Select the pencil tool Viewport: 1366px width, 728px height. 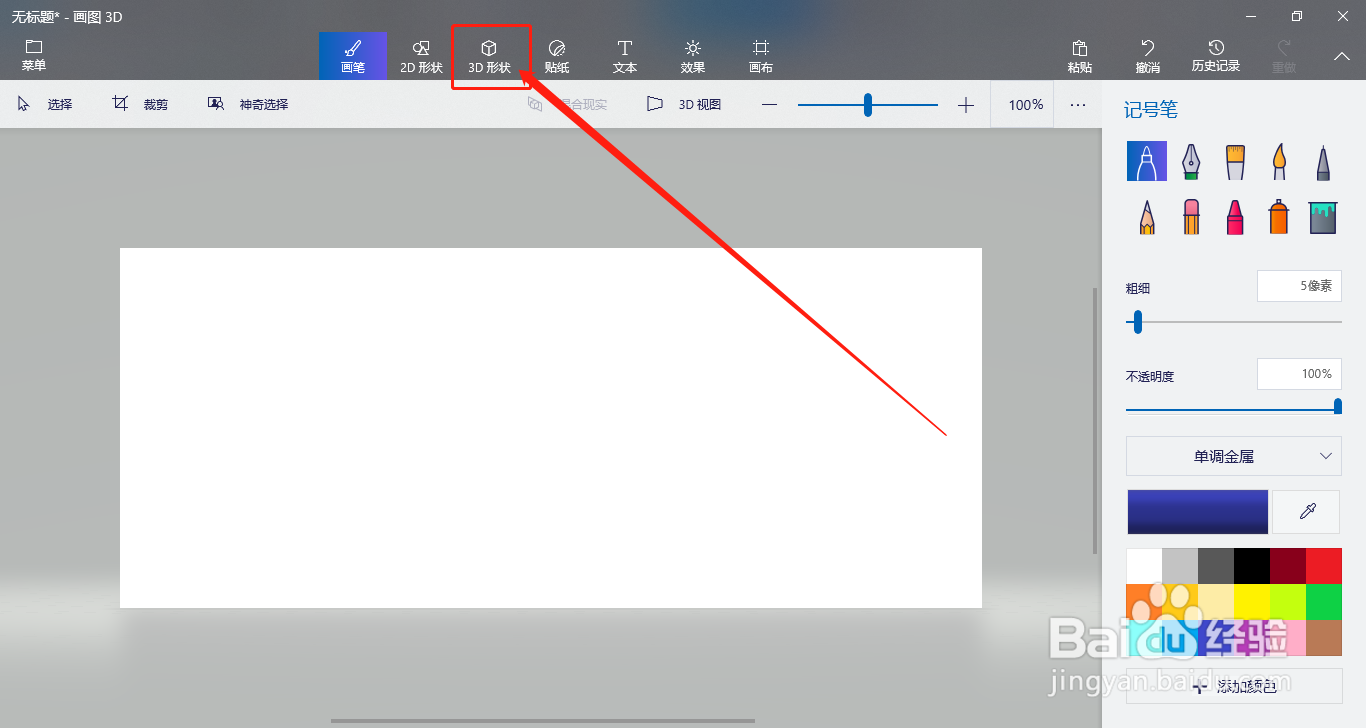pos(1147,216)
